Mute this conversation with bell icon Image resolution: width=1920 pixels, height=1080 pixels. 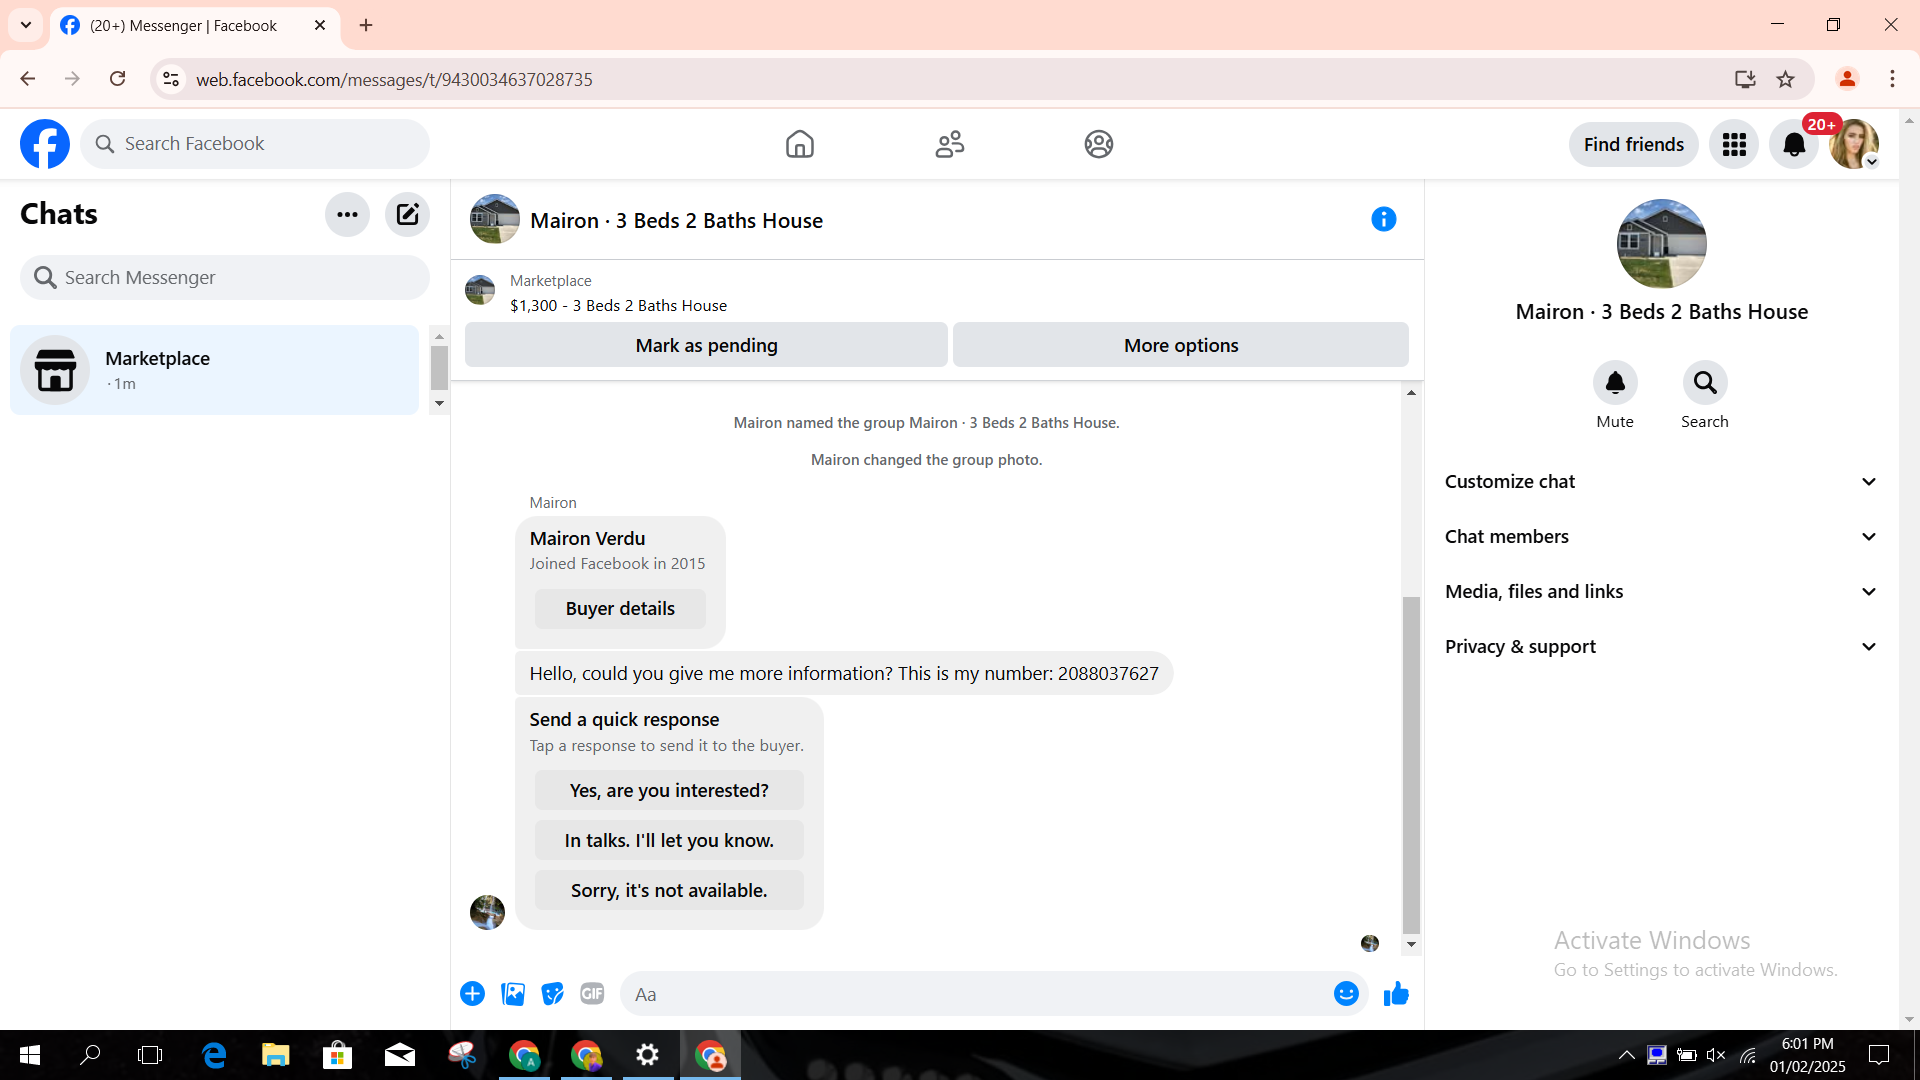coord(1615,383)
